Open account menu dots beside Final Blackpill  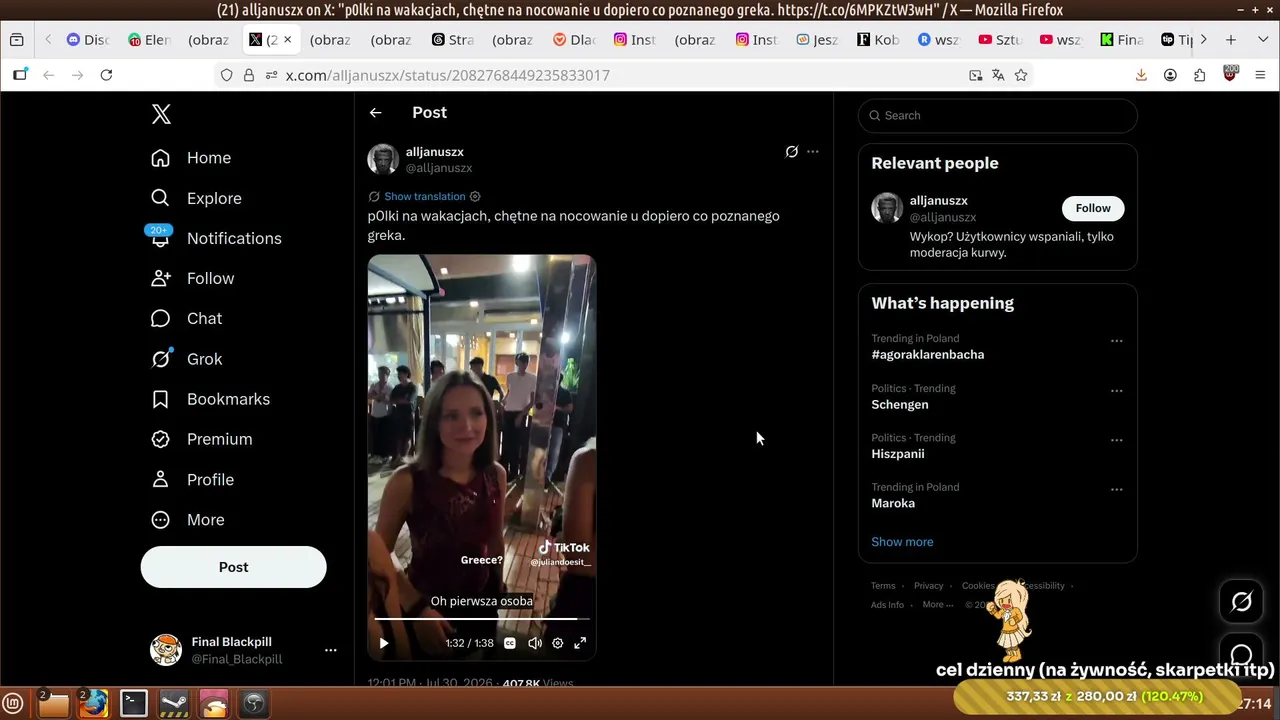tap(331, 650)
